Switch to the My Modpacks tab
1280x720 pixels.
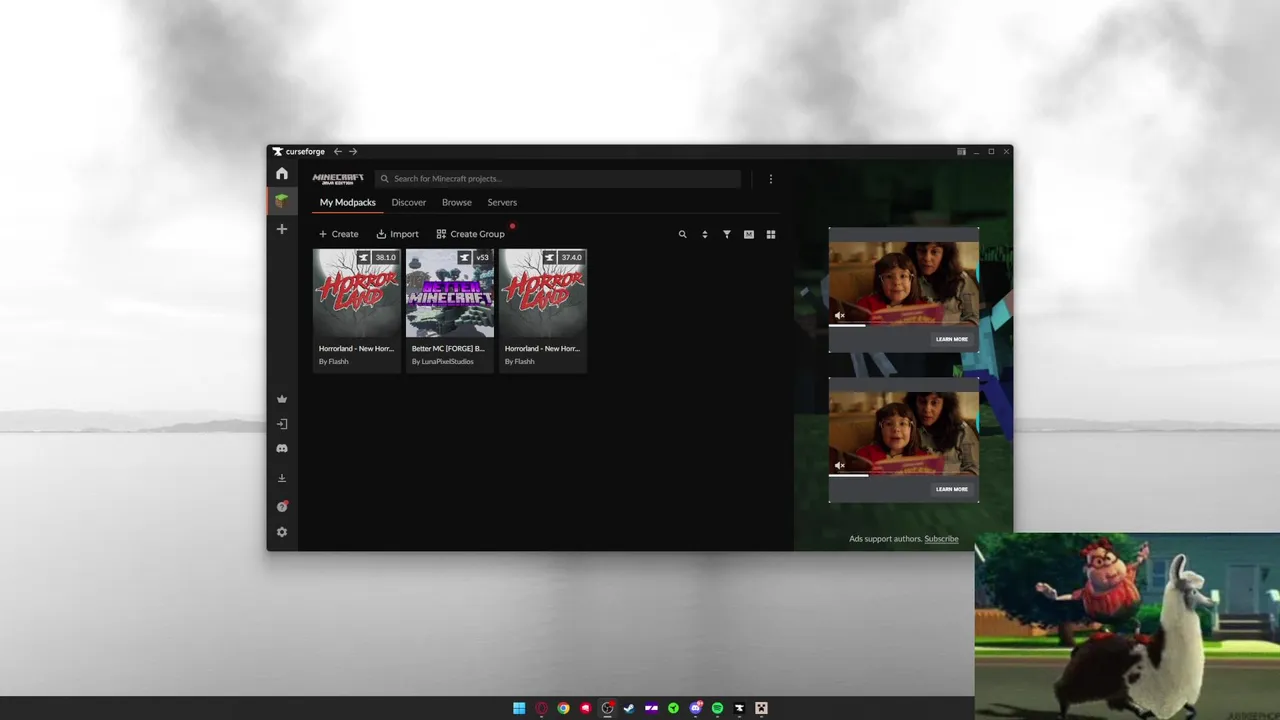click(x=348, y=203)
